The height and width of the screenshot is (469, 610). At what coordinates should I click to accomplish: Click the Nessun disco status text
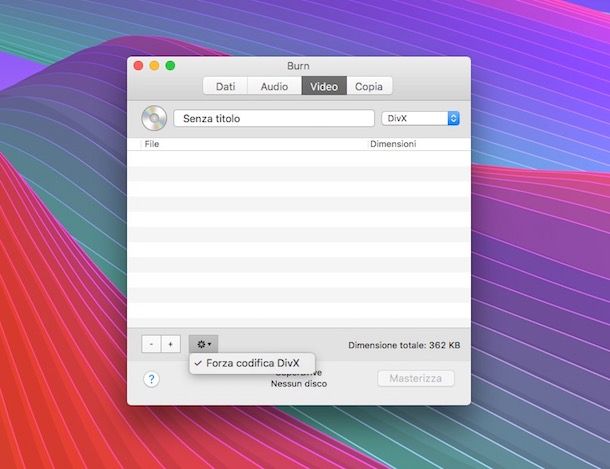tap(299, 383)
